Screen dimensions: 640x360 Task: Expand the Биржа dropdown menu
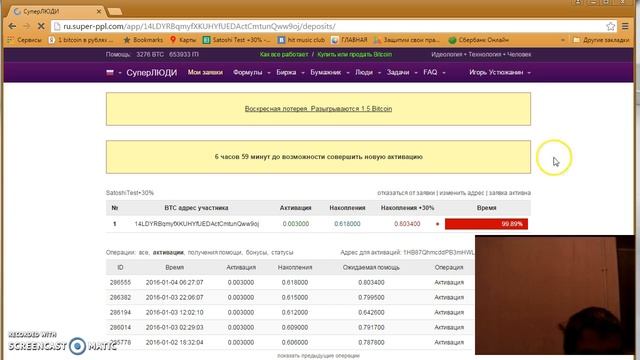[x=290, y=72]
